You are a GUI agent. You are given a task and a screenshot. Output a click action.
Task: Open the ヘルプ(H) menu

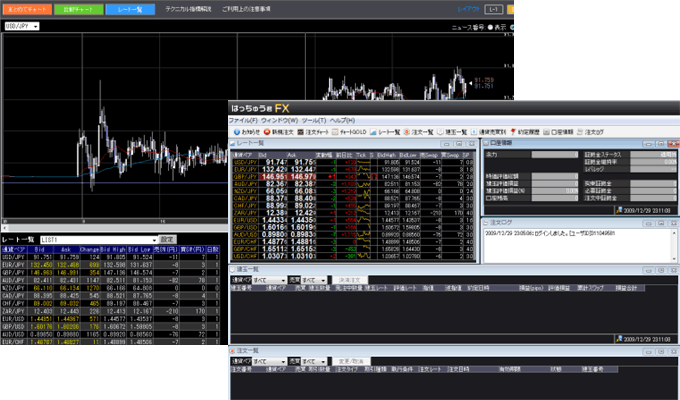coord(342,120)
